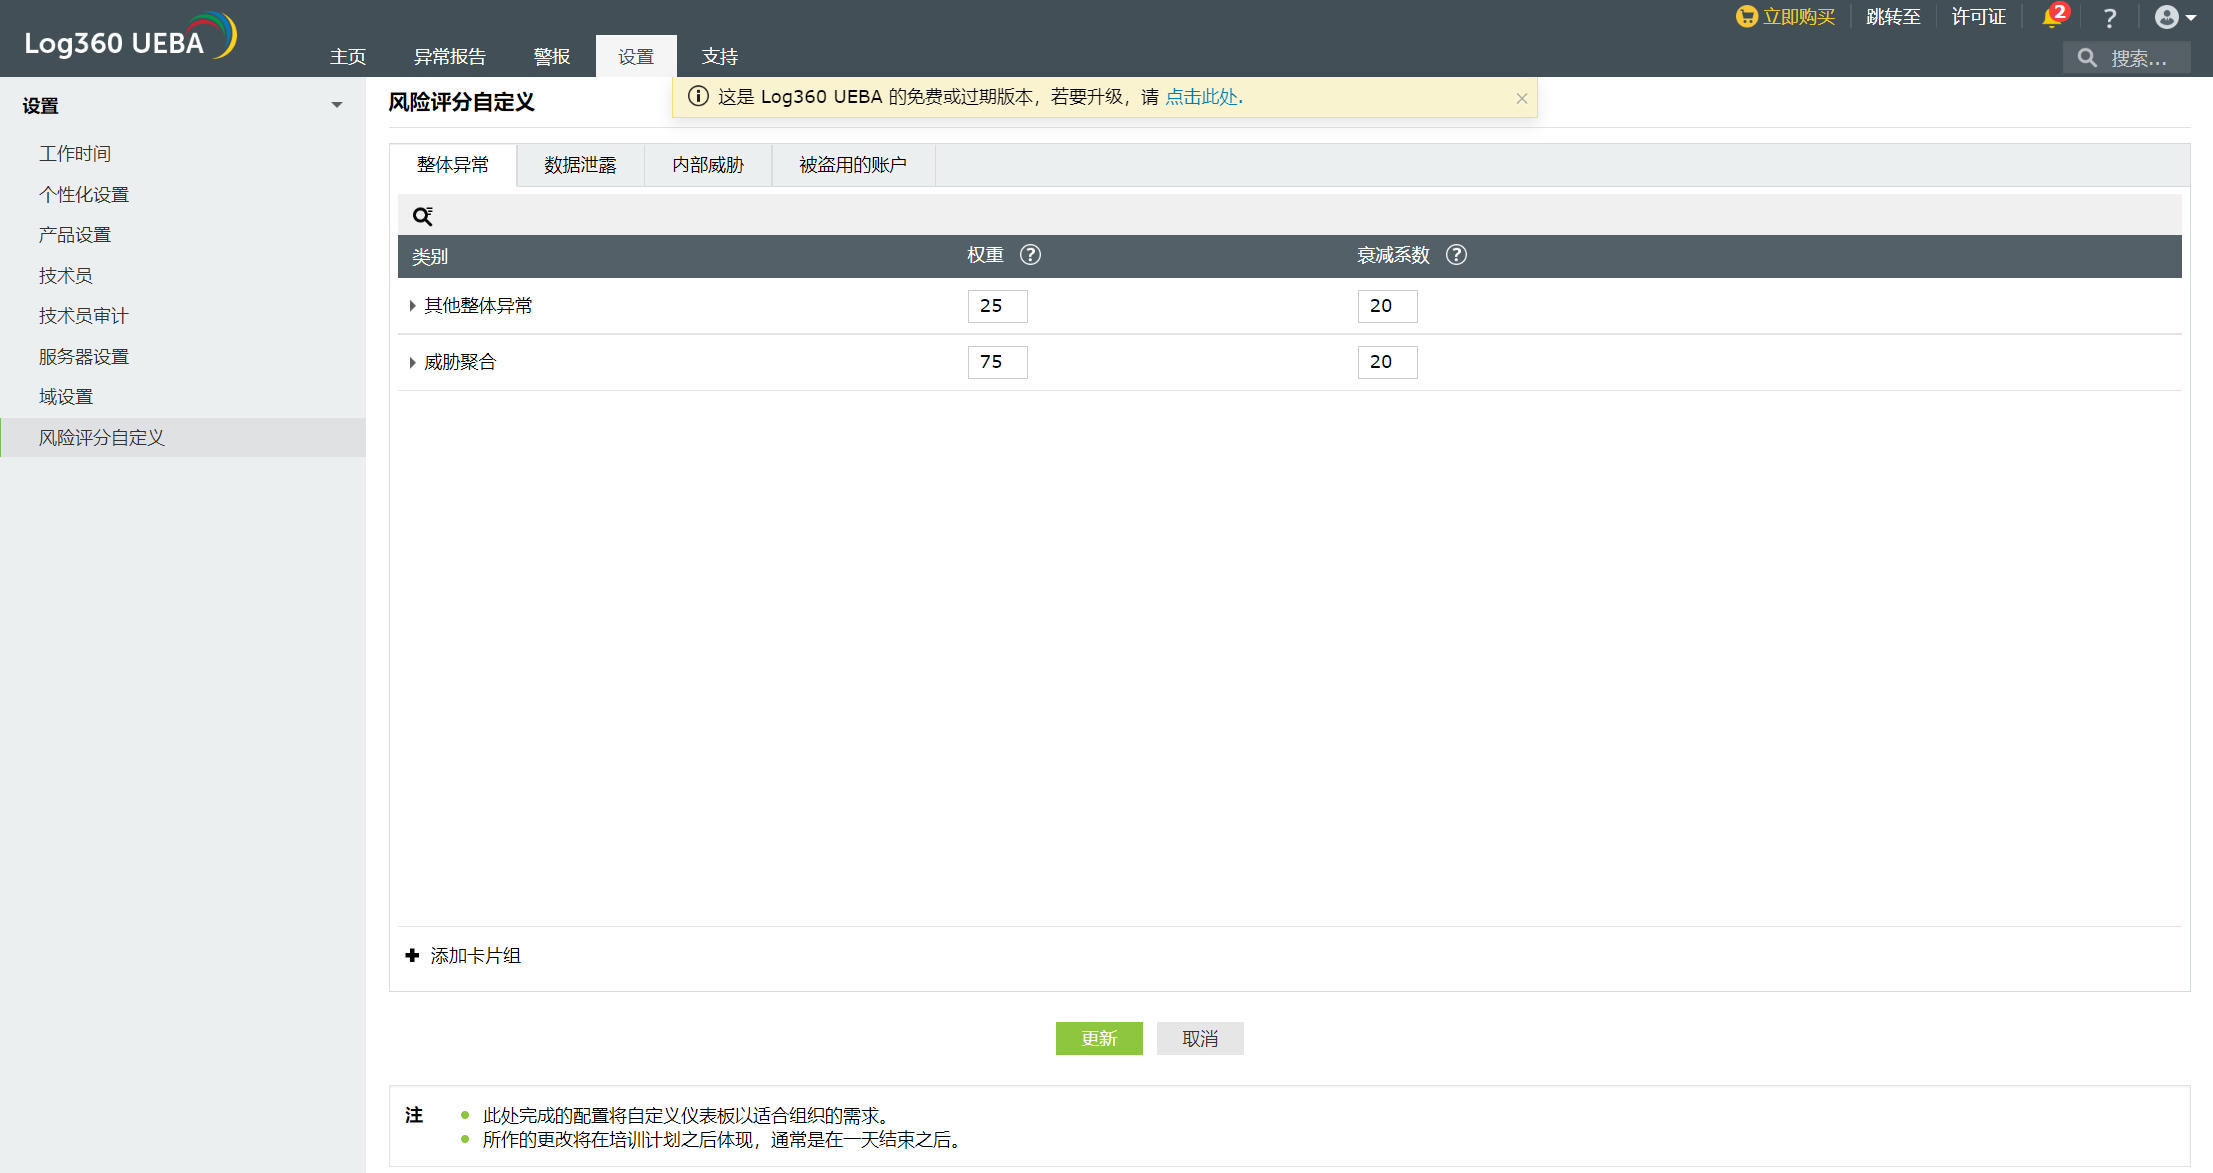Image resolution: width=2213 pixels, height=1173 pixels.
Task: Open the notification bell with badge
Action: pos(2053,17)
